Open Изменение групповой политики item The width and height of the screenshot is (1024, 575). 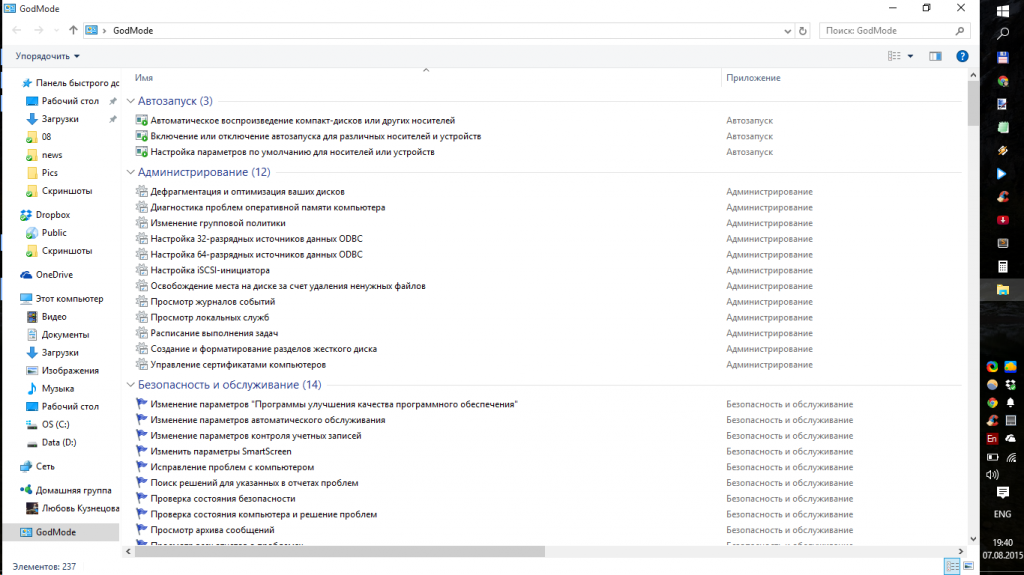point(217,223)
